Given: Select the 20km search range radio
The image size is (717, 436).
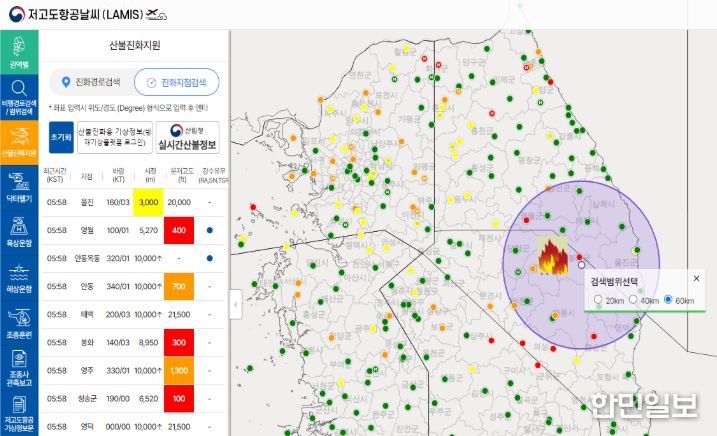Looking at the screenshot, I should 598,300.
